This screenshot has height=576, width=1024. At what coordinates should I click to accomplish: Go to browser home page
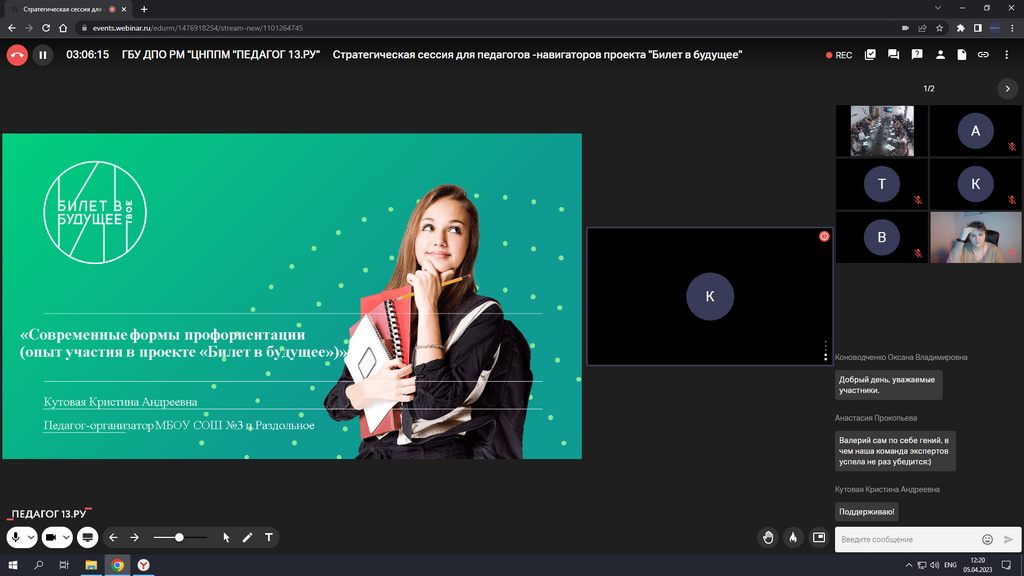click(63, 28)
